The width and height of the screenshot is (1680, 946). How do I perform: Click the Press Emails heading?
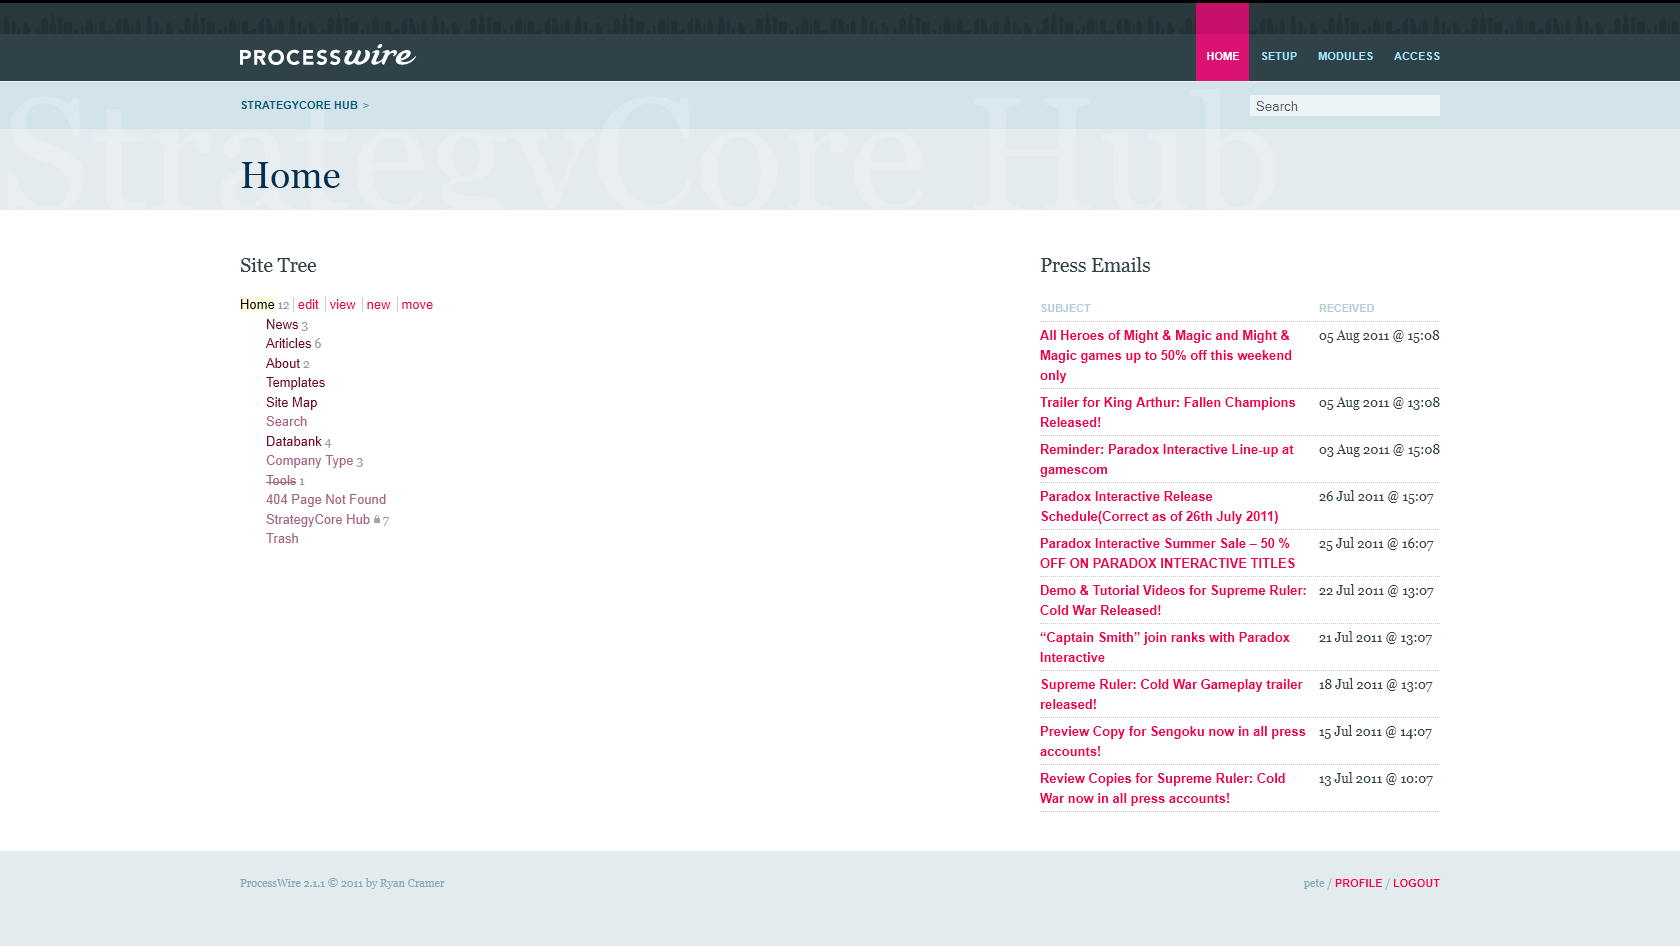click(x=1095, y=266)
